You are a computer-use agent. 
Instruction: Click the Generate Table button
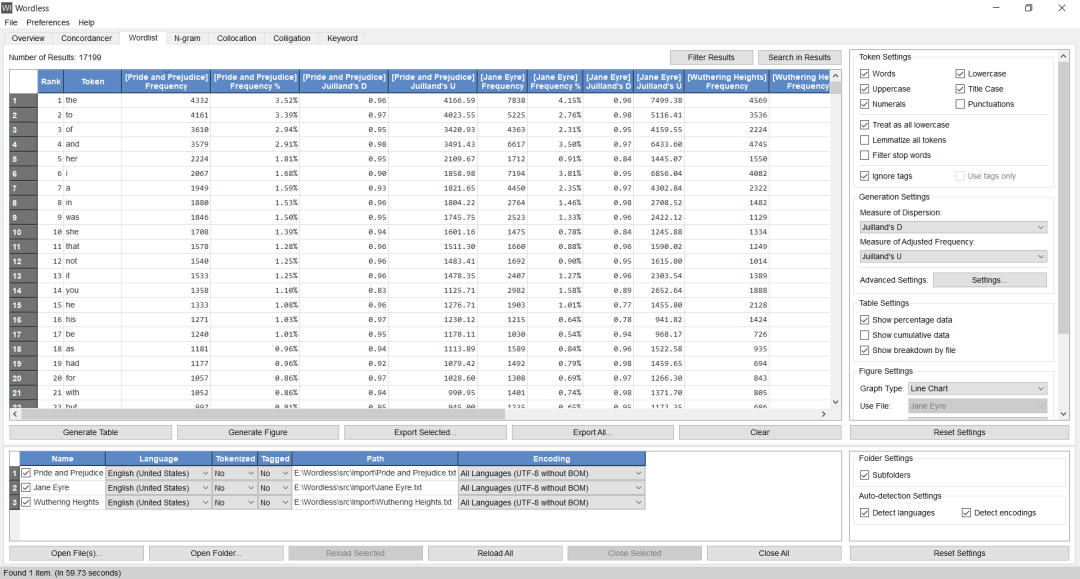[90, 432]
